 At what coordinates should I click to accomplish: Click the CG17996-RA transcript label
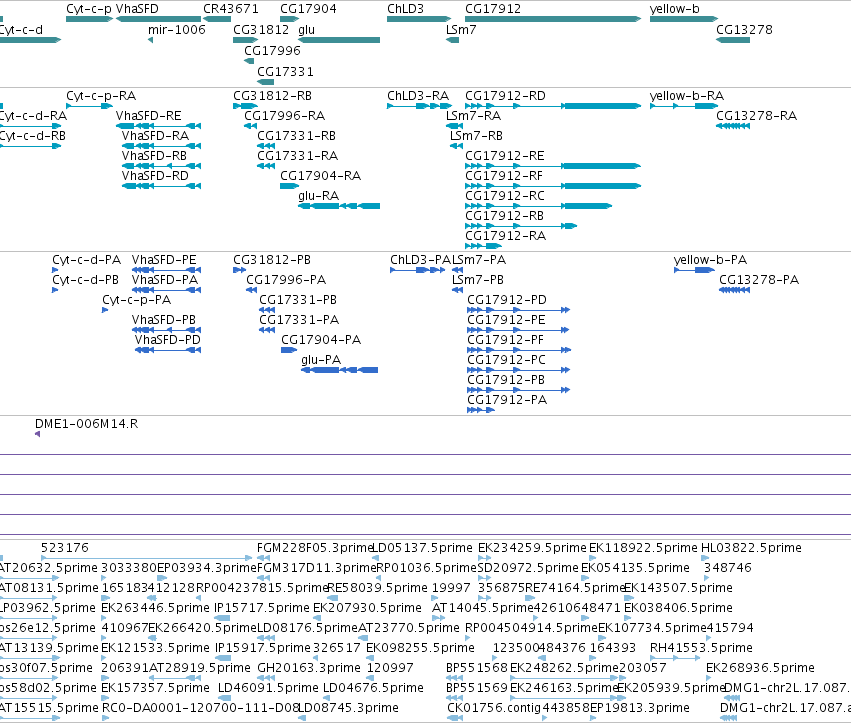(284, 116)
